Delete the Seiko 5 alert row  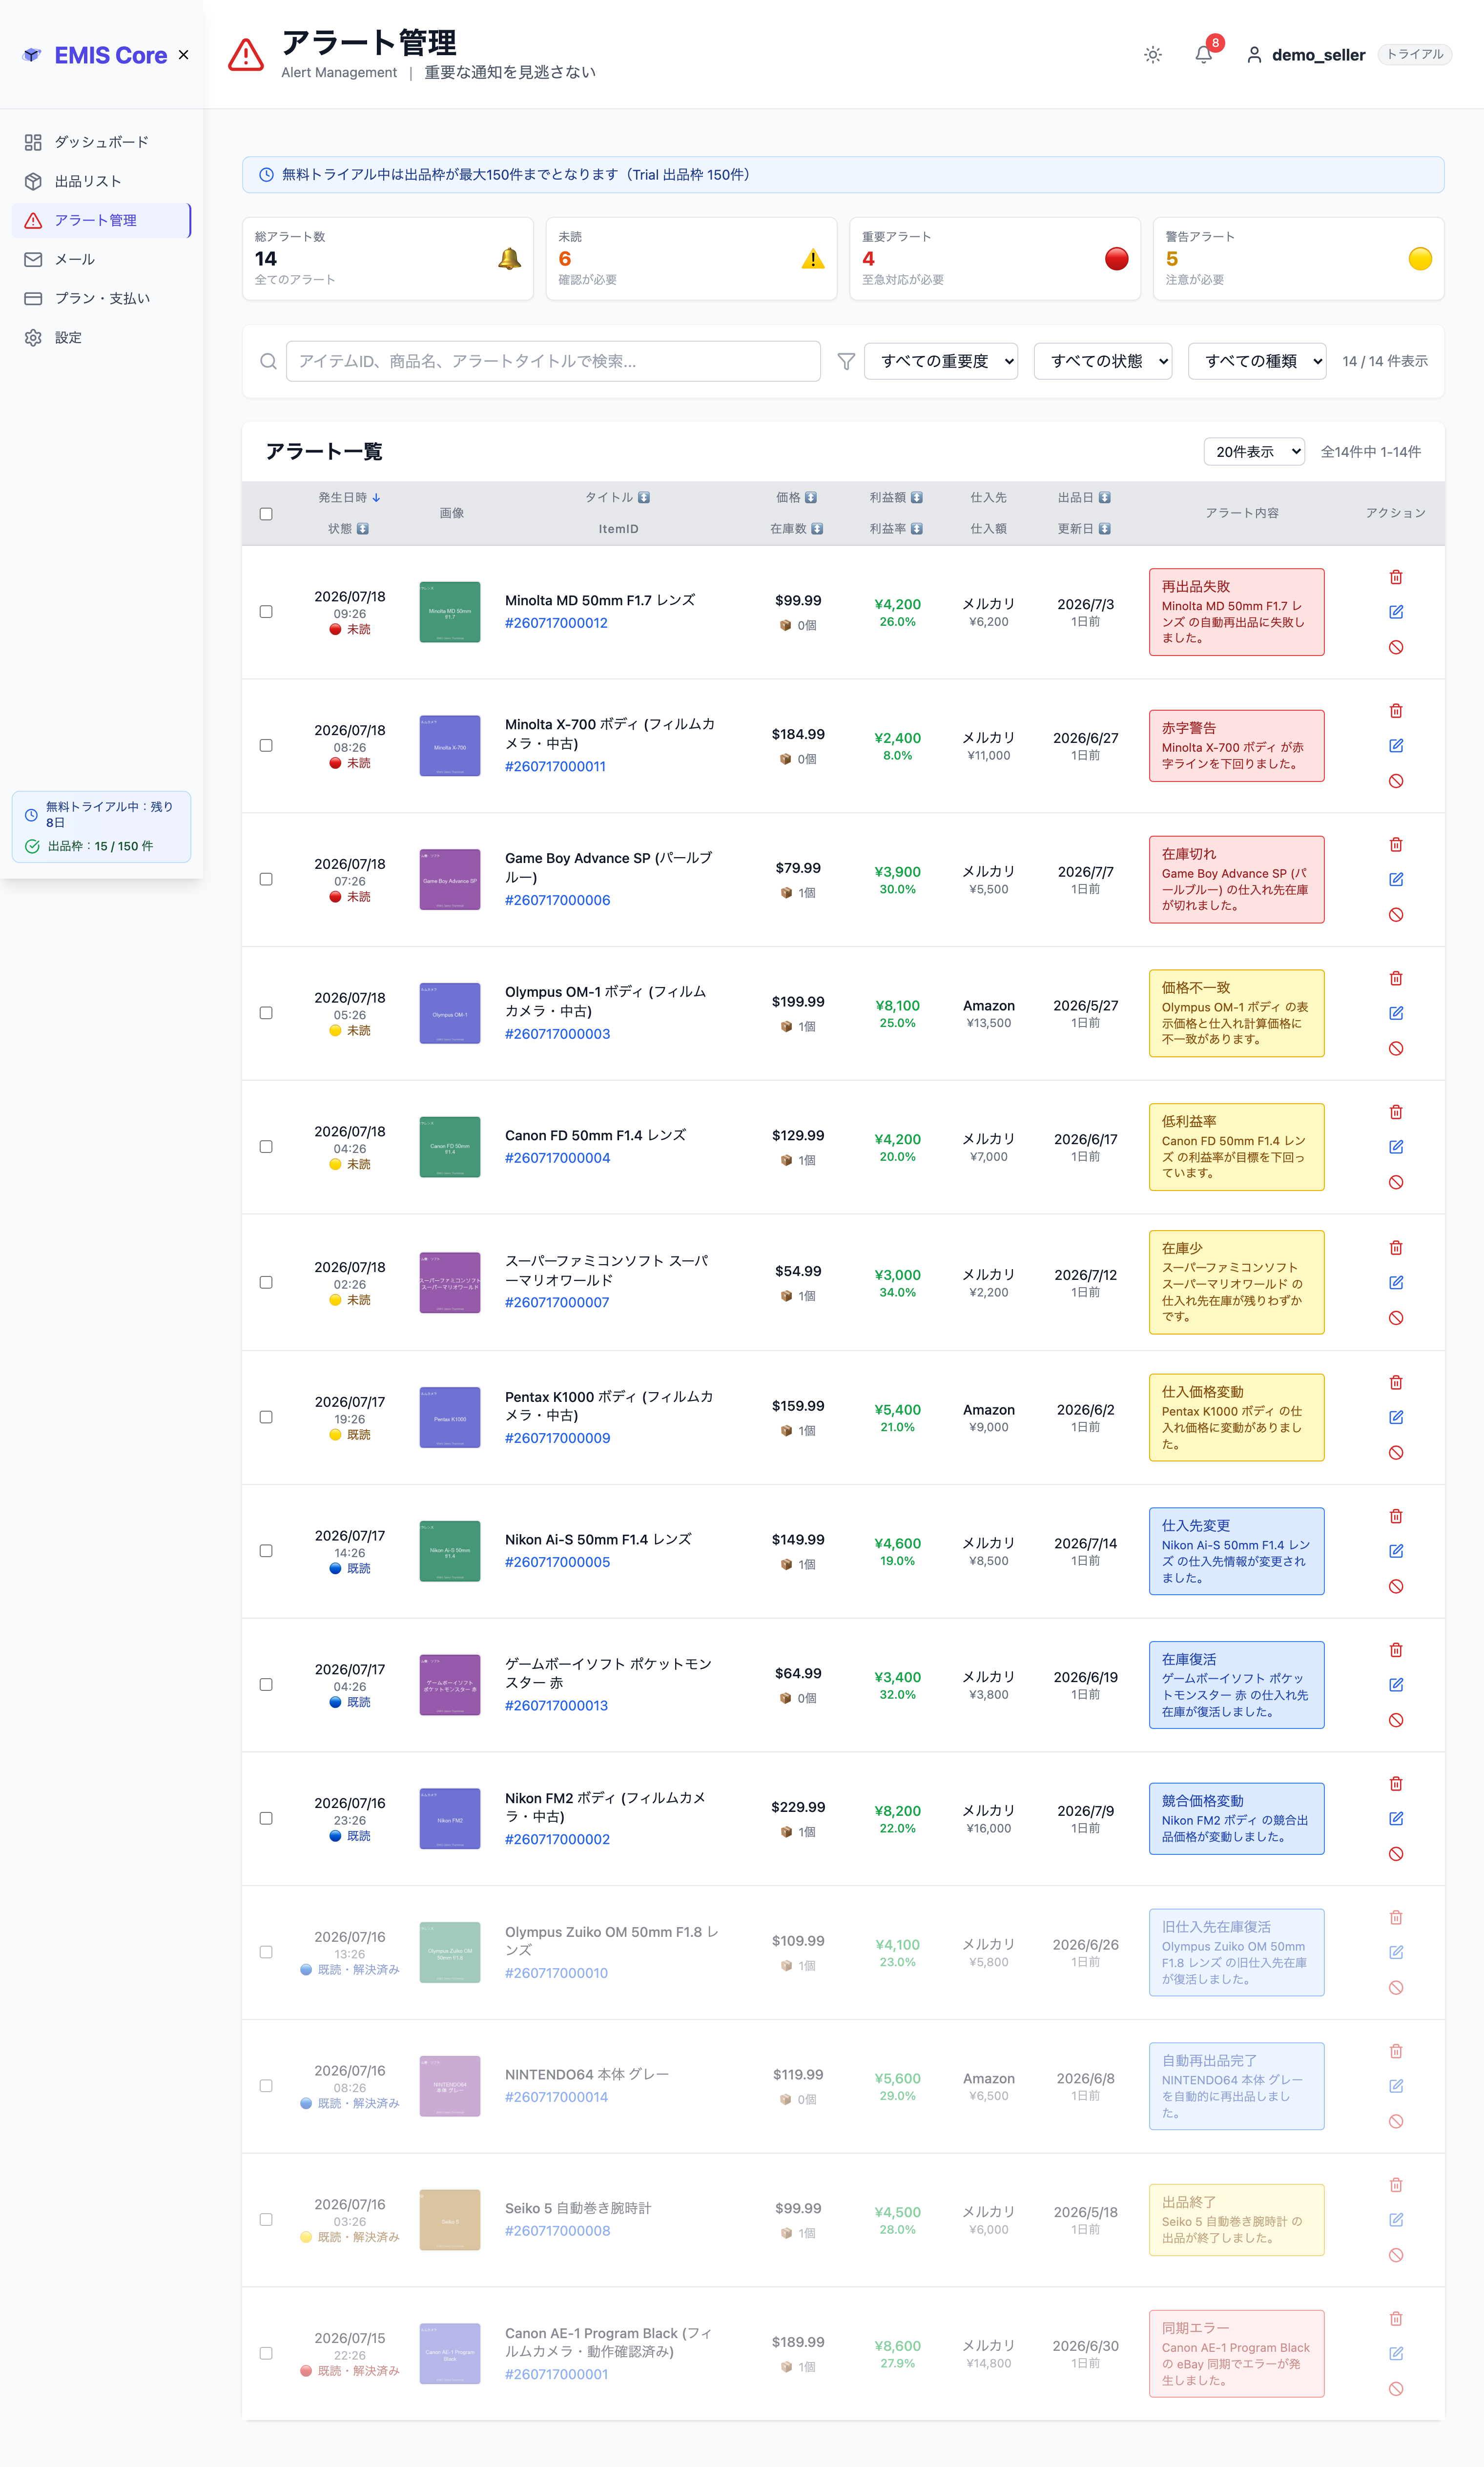tap(1396, 2185)
